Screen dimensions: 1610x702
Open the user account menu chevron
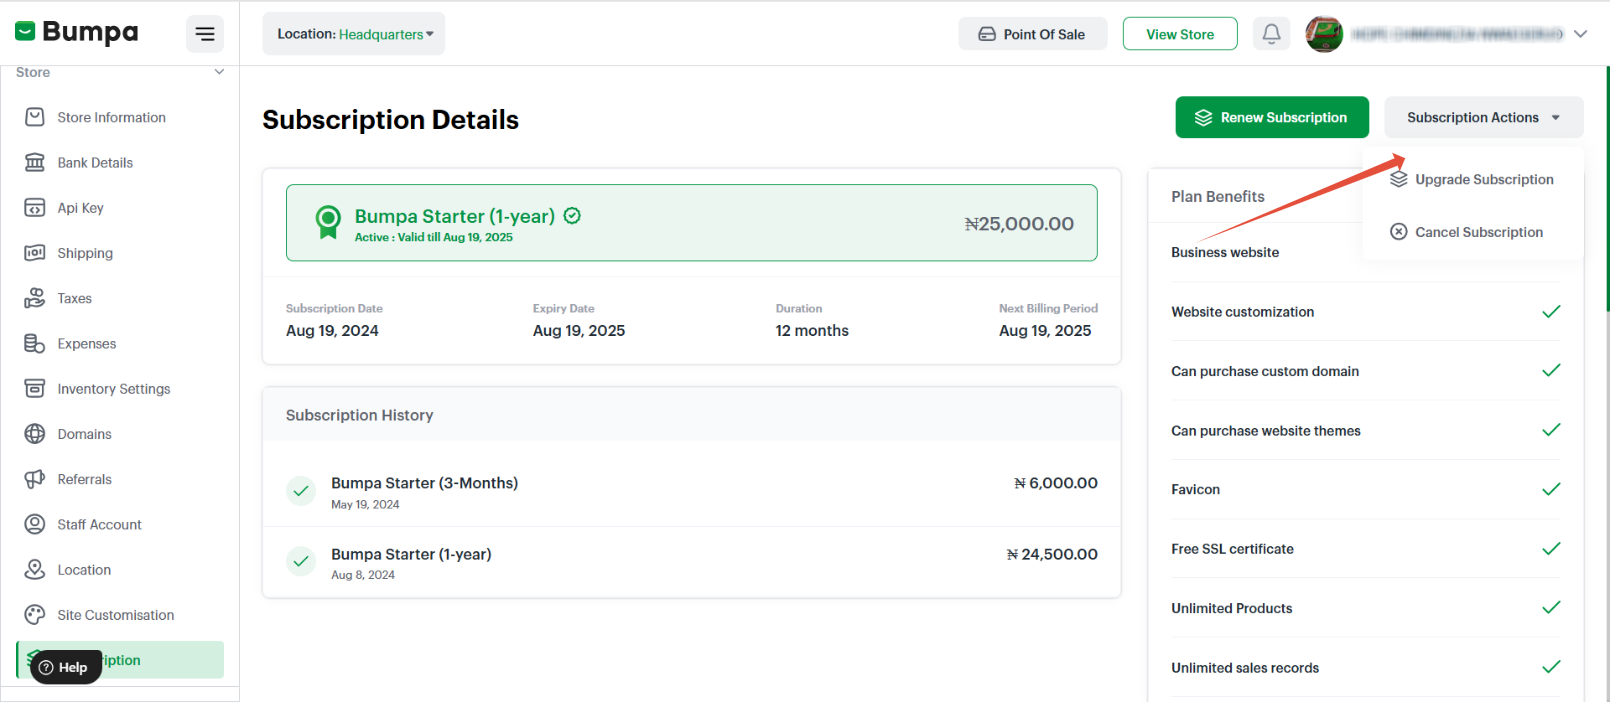1580,34
